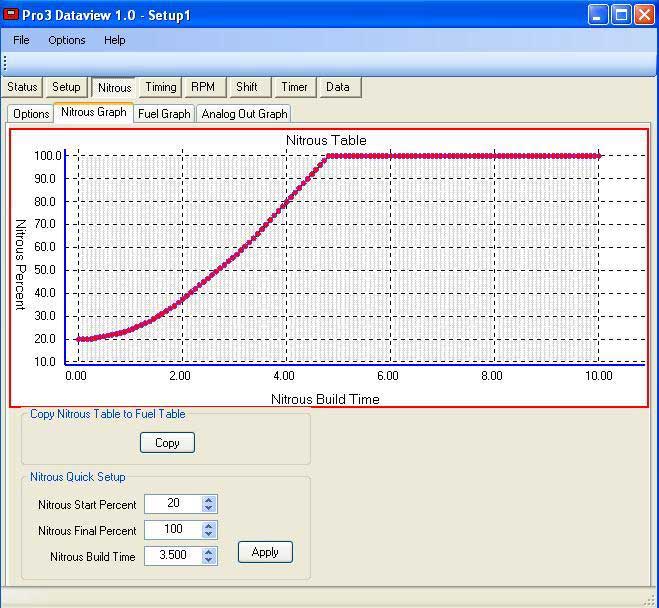Open the Options menu

click(x=66, y=40)
